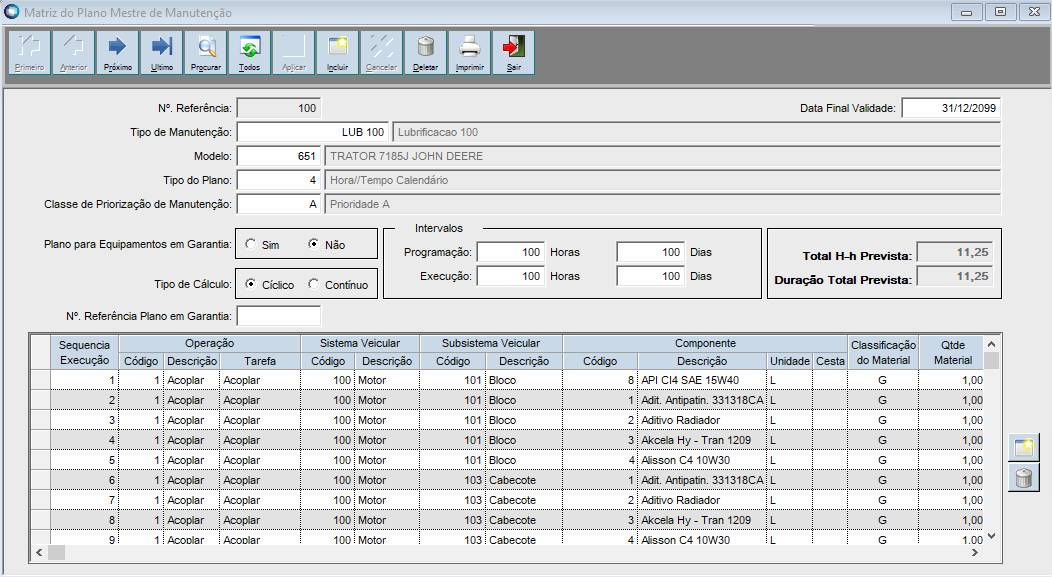Jump to last record with Ultimo

pyautogui.click(x=162, y=52)
